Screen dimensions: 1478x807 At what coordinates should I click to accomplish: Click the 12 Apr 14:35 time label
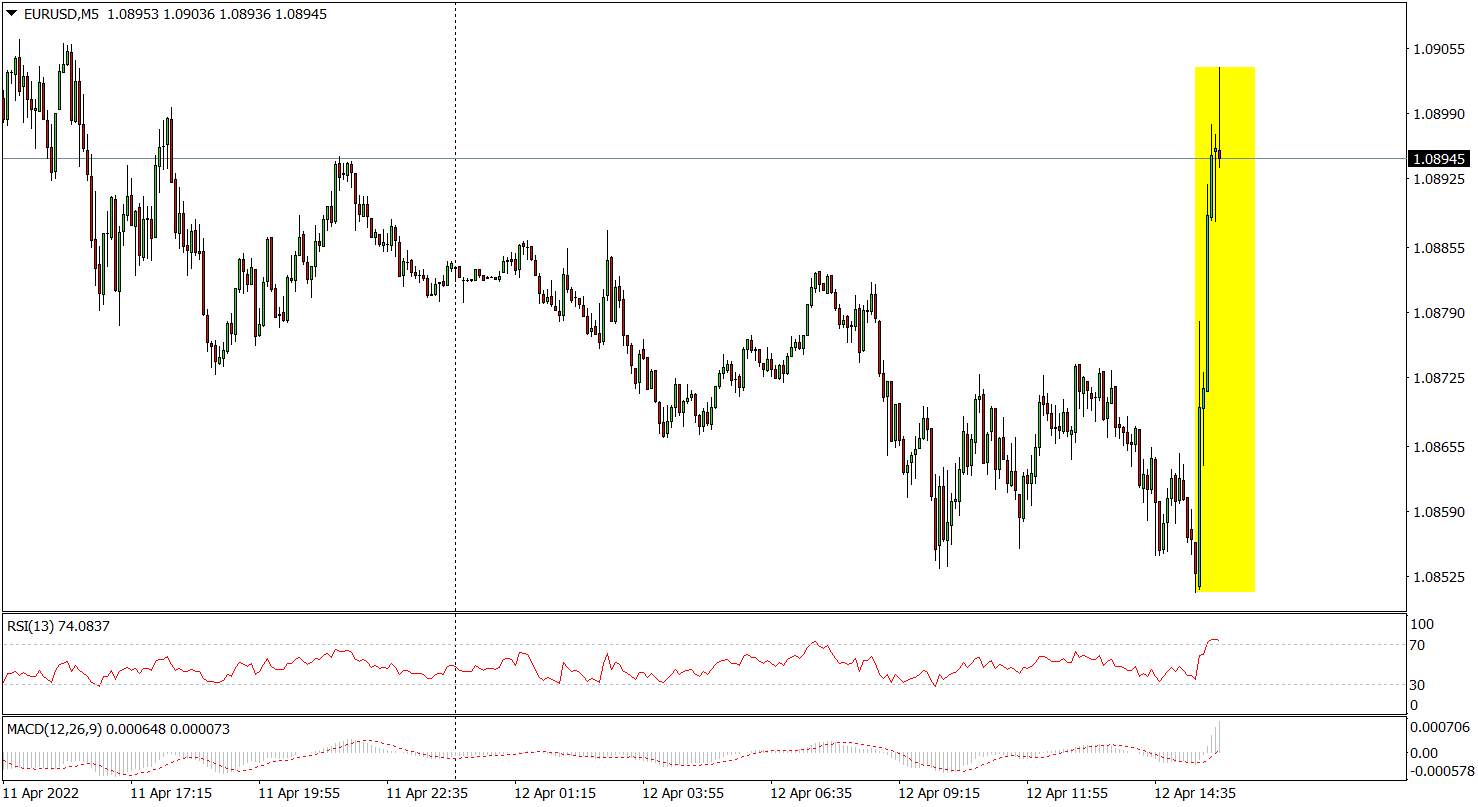click(x=1195, y=793)
